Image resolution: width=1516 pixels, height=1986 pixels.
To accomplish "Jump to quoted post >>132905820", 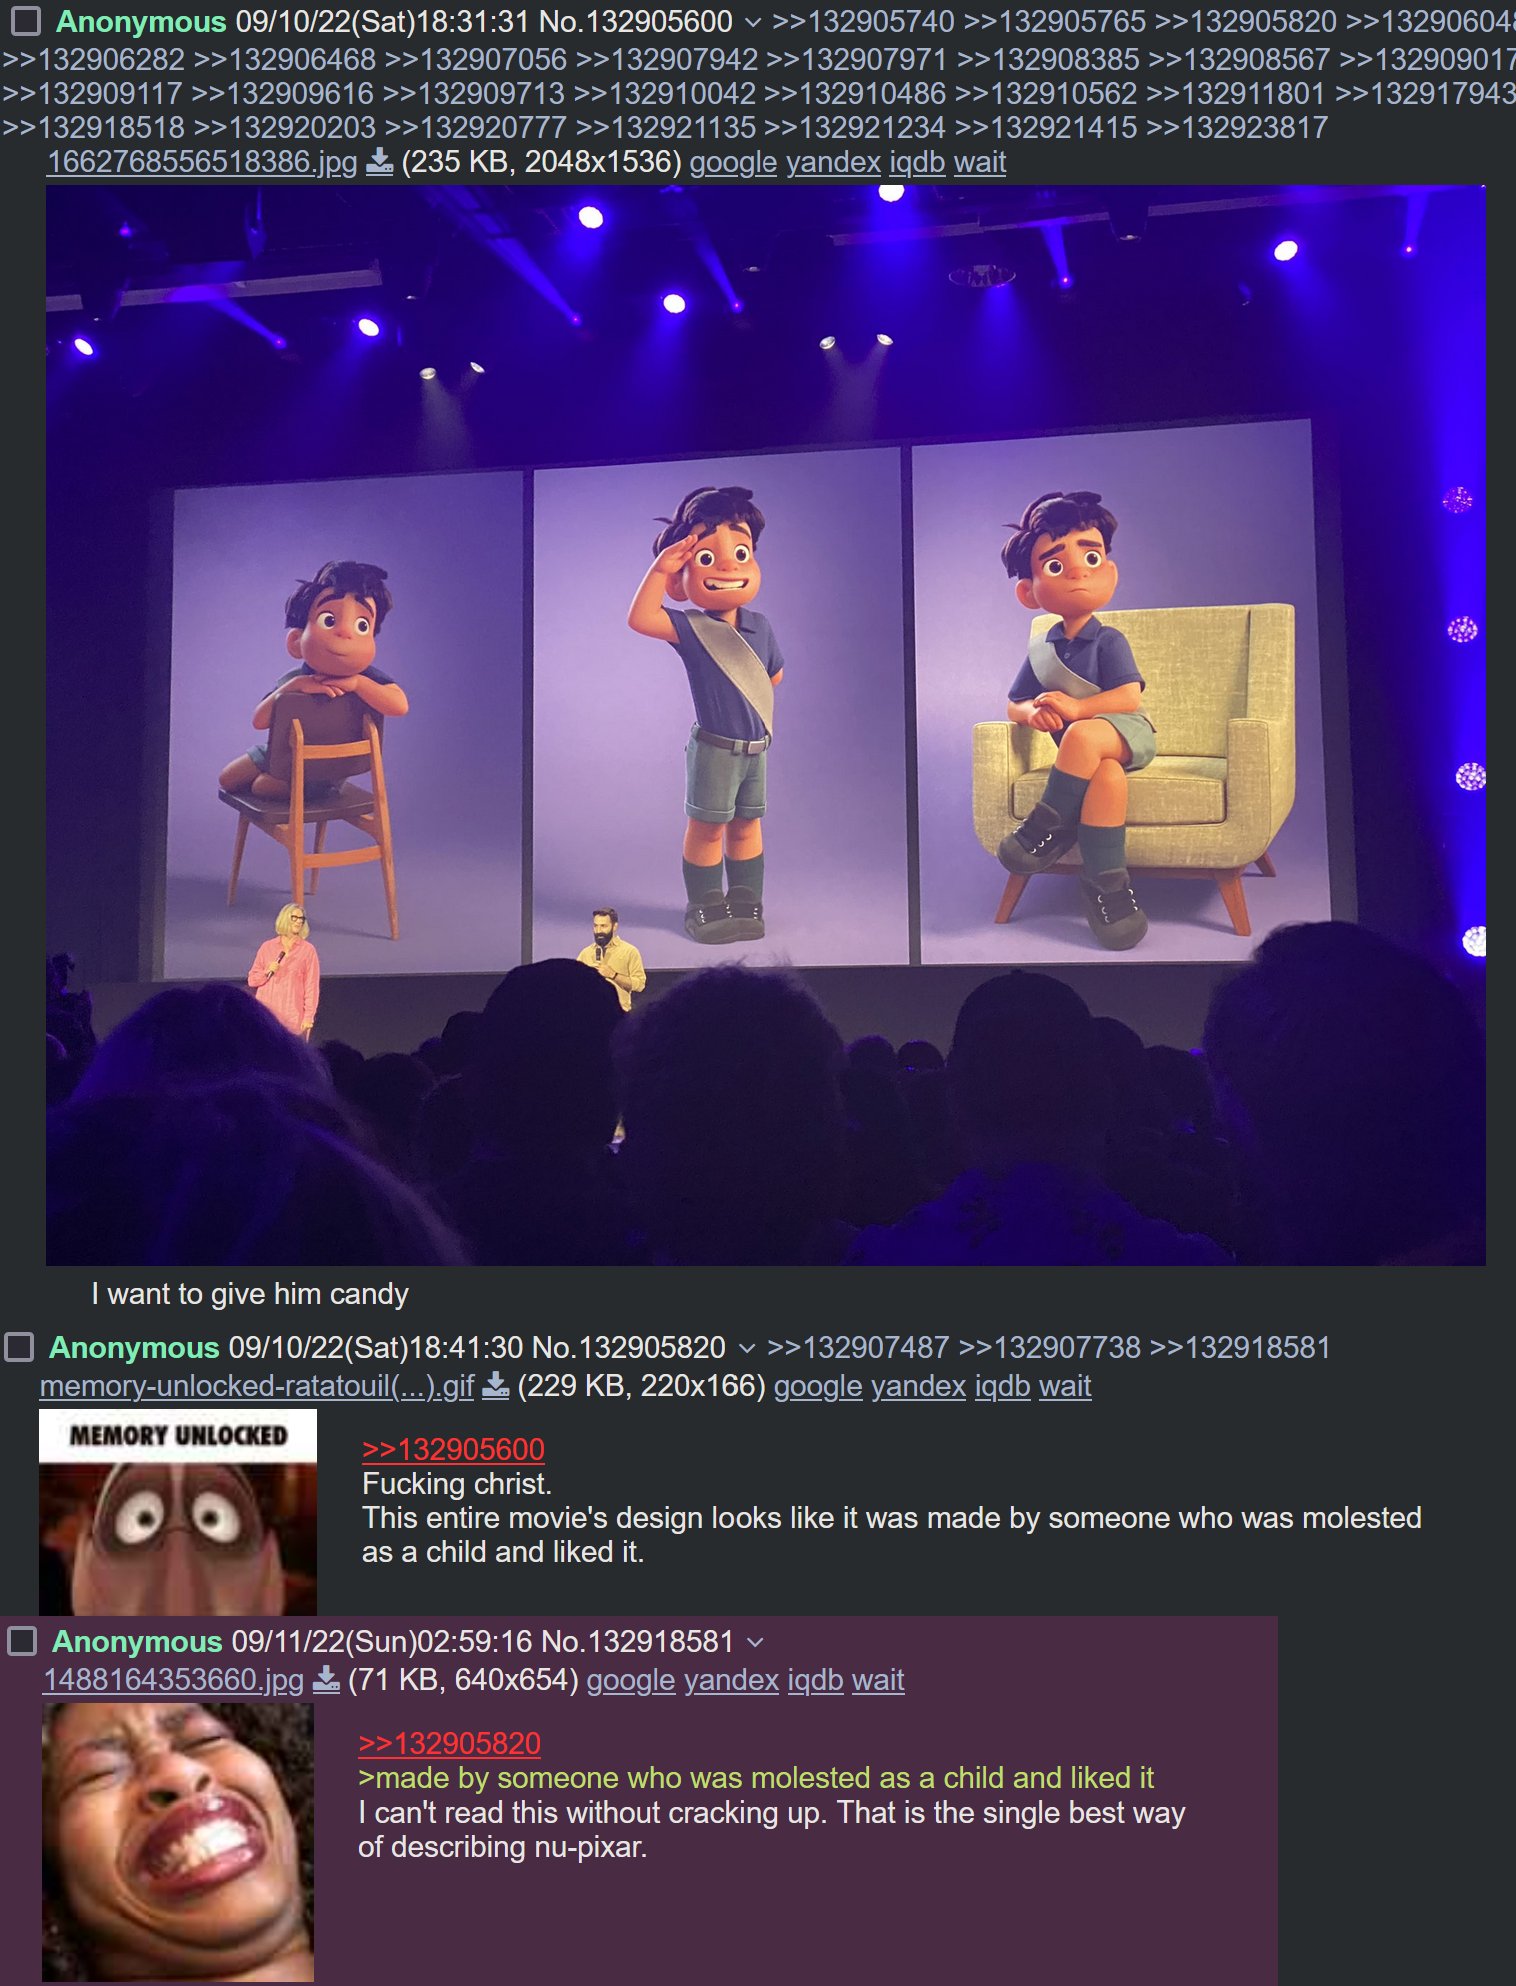I will tap(449, 1743).
